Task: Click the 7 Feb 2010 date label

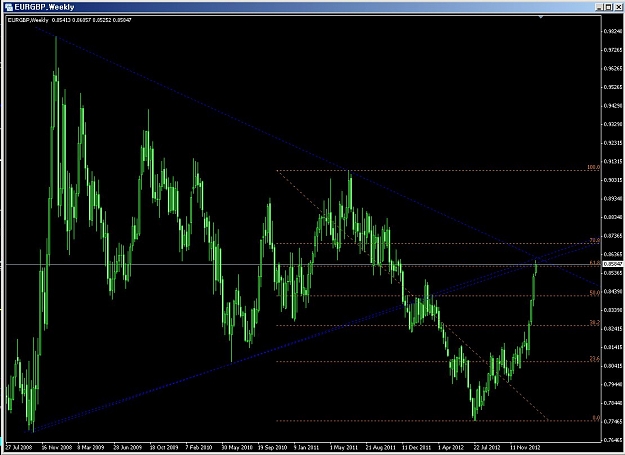Action: (199, 447)
